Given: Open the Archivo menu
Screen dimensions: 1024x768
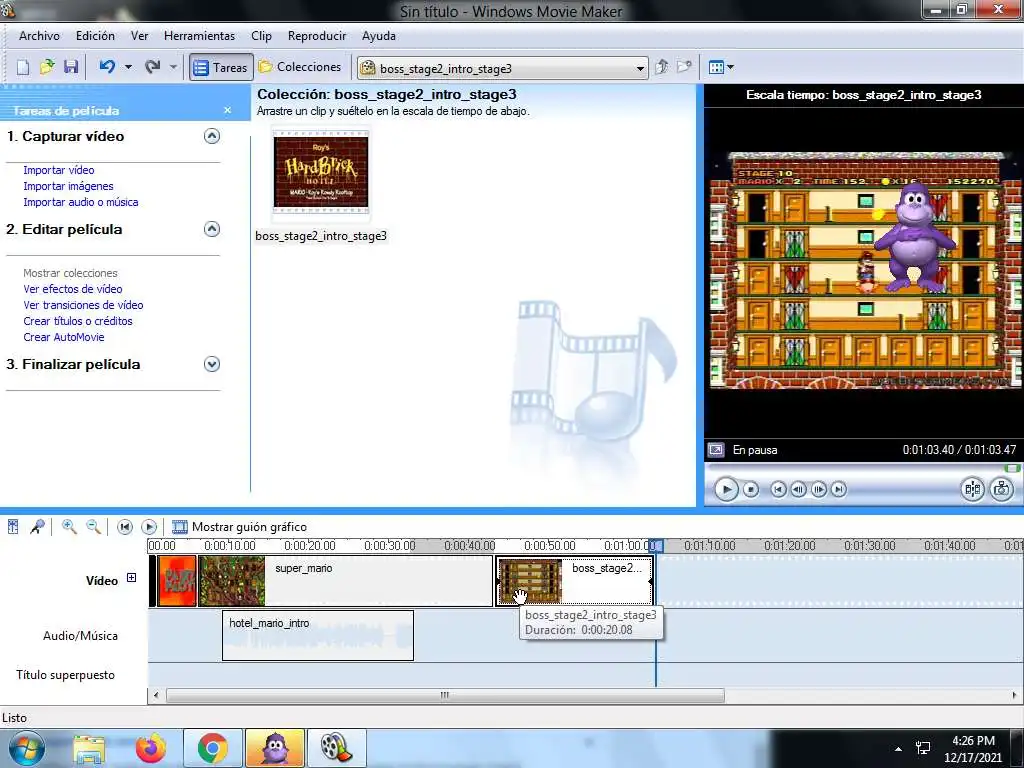Looking at the screenshot, I should pos(39,36).
